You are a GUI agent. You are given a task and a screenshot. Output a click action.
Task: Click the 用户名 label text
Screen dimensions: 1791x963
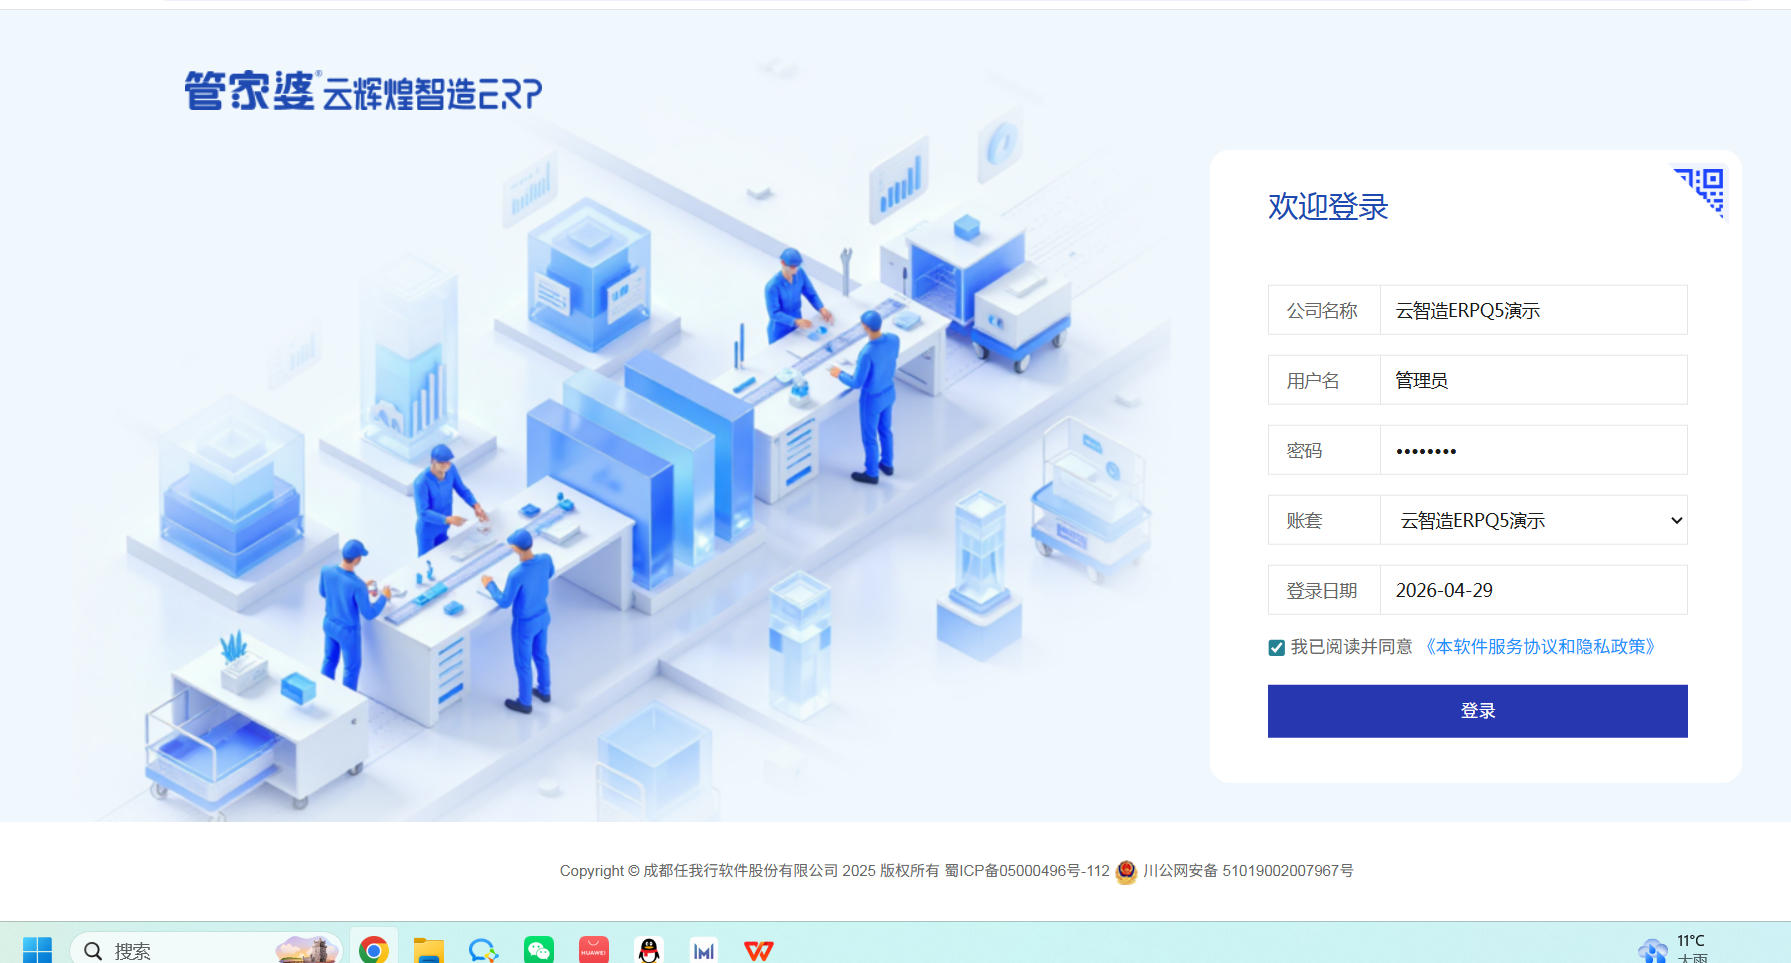click(1313, 380)
